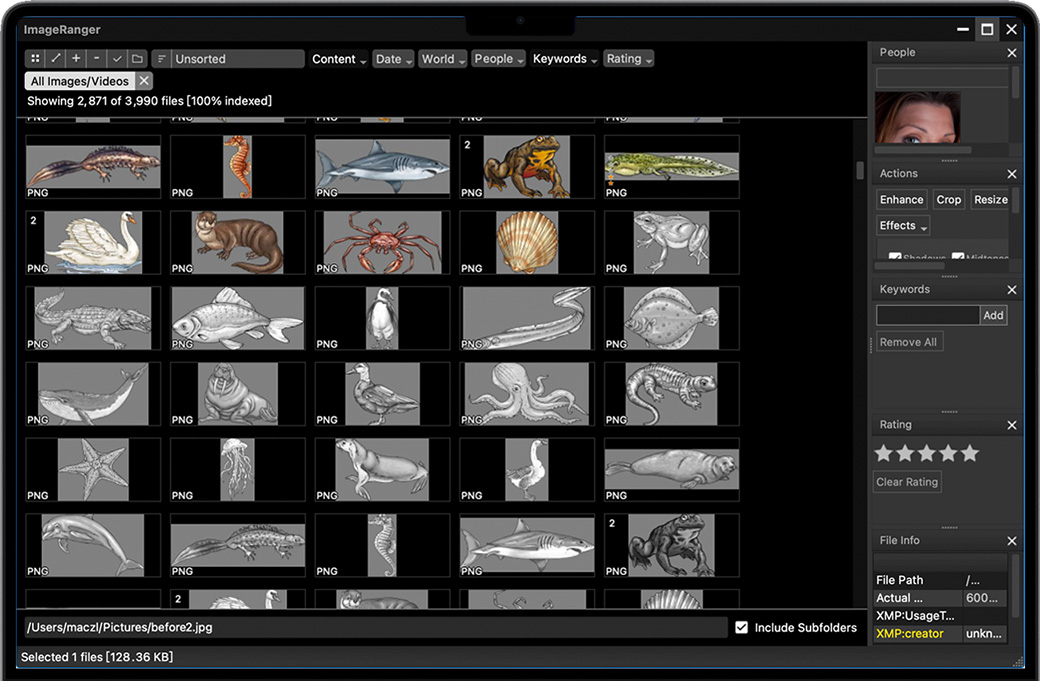Toggle the Include Subfolders checkbox
Image resolution: width=1040 pixels, height=681 pixels.
[x=741, y=628]
